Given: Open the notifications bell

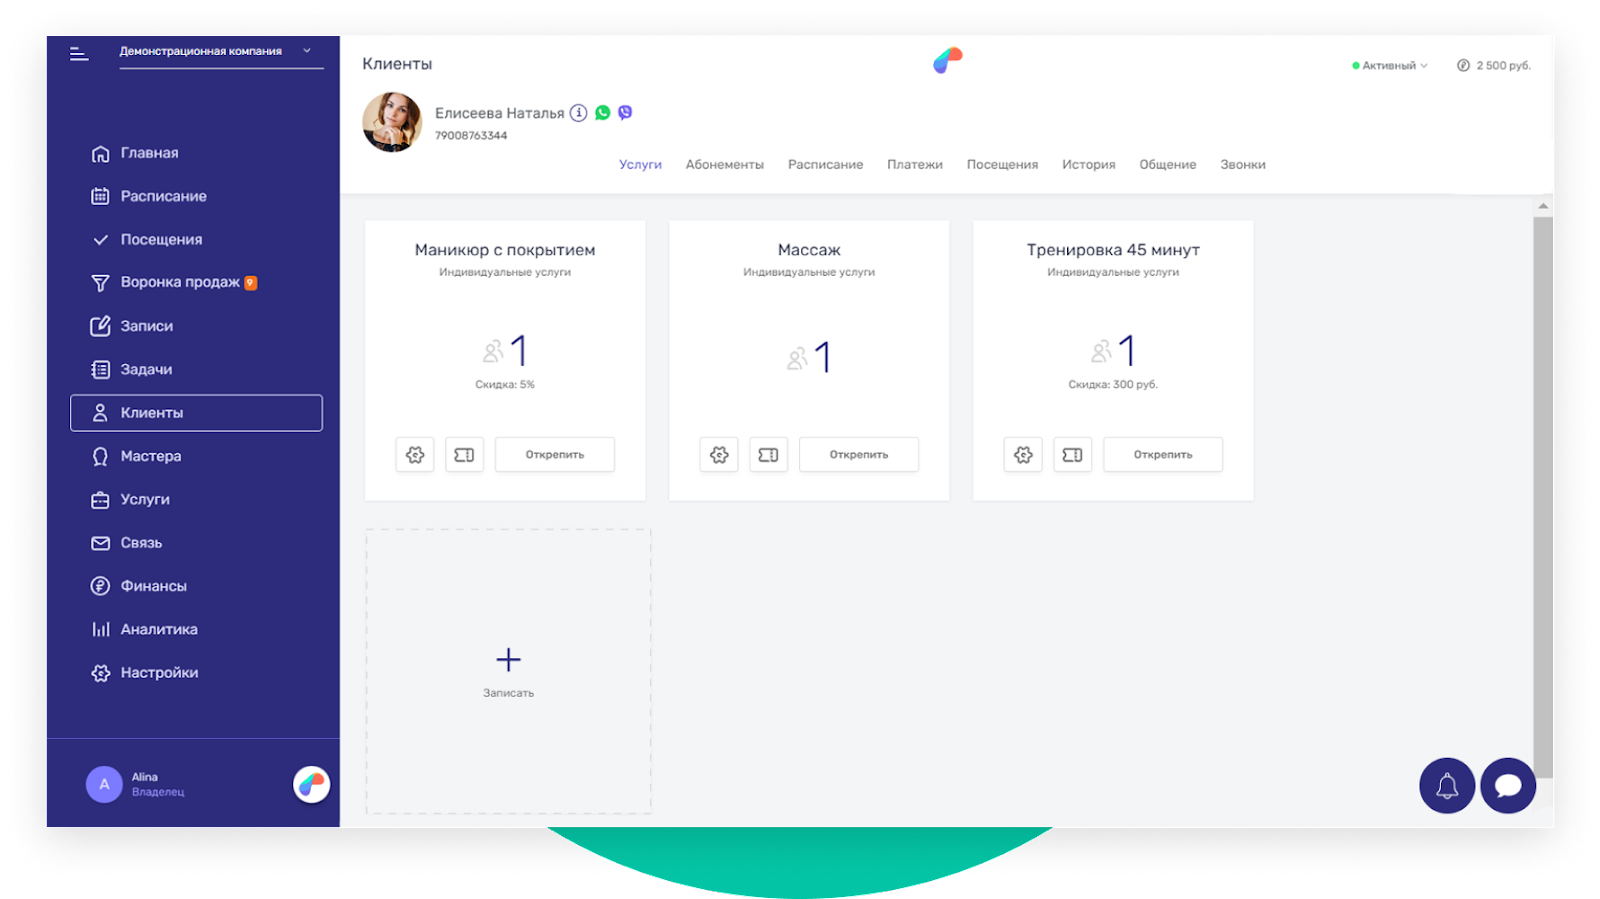Looking at the screenshot, I should pos(1446,786).
